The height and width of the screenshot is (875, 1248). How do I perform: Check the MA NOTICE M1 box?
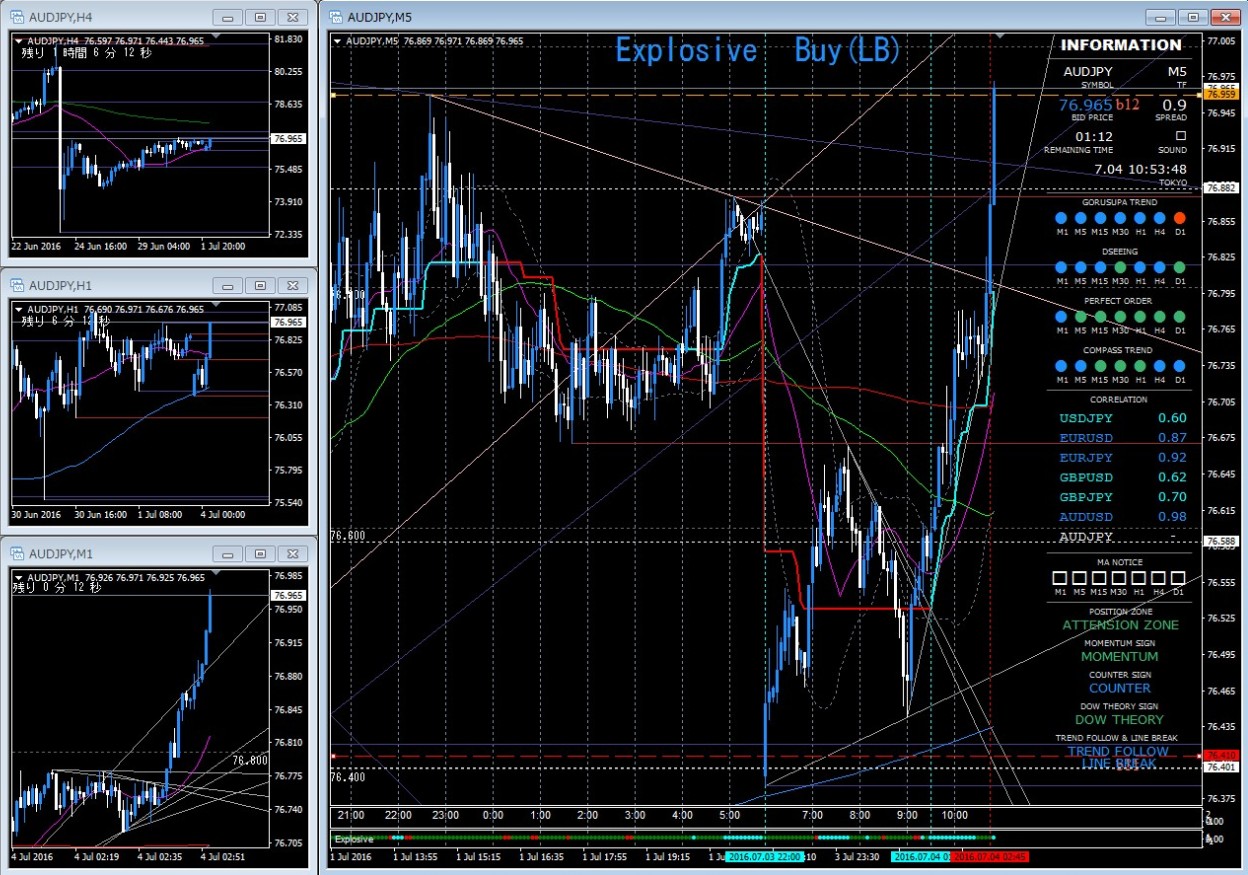pyautogui.click(x=1061, y=578)
